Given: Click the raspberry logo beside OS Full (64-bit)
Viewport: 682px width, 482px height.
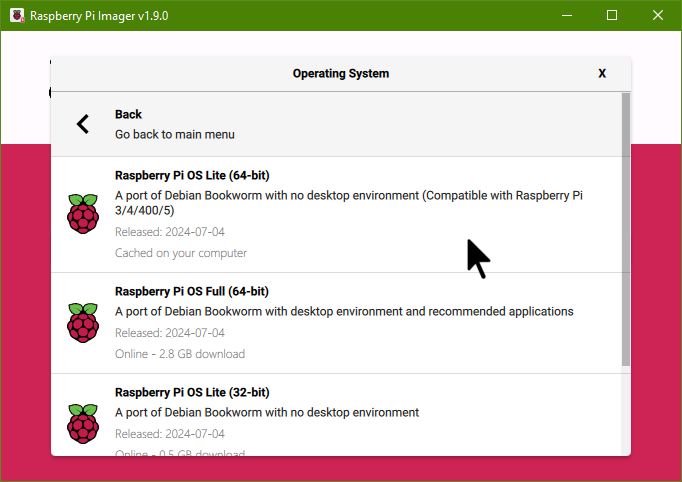Looking at the screenshot, I should click(x=83, y=322).
